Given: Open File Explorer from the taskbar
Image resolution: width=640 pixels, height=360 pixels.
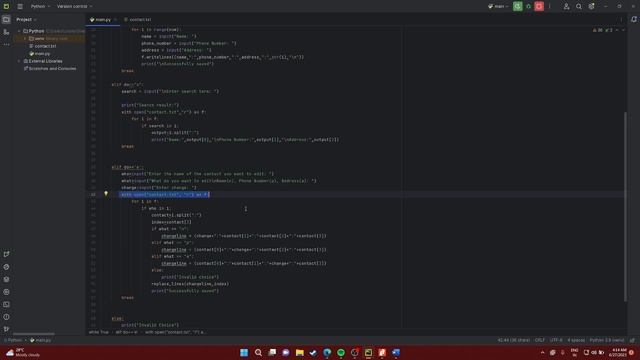Looking at the screenshot, I should (300, 352).
